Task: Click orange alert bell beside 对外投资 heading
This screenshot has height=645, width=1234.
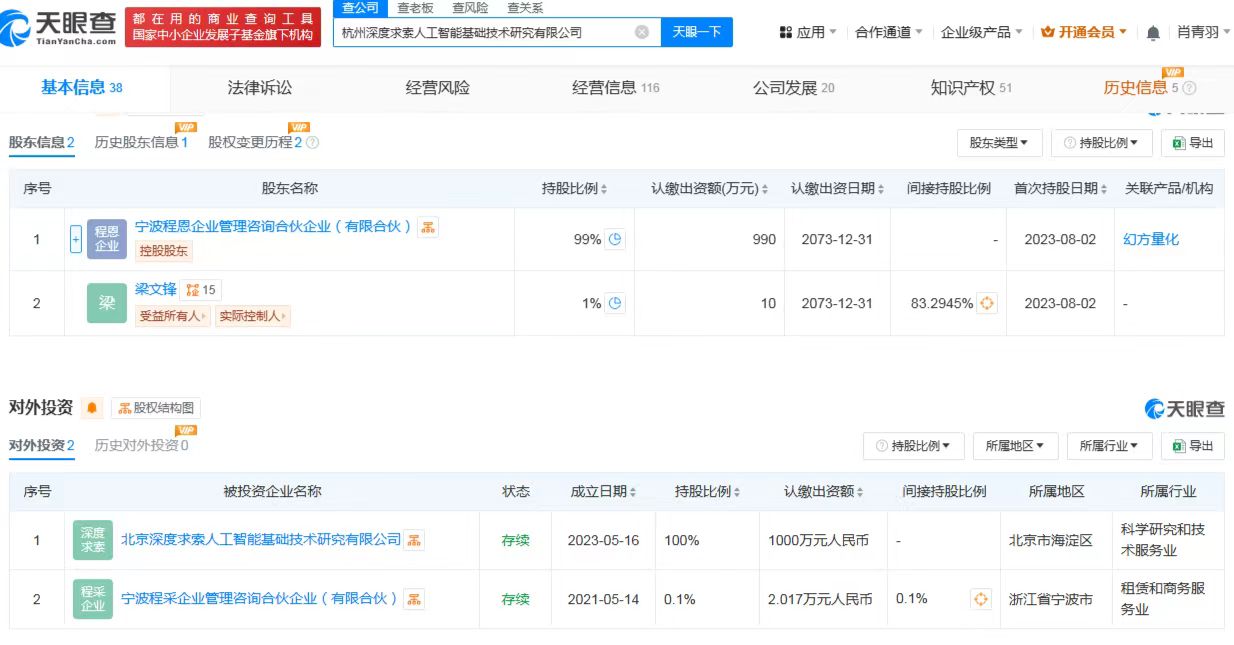Action: [x=93, y=408]
